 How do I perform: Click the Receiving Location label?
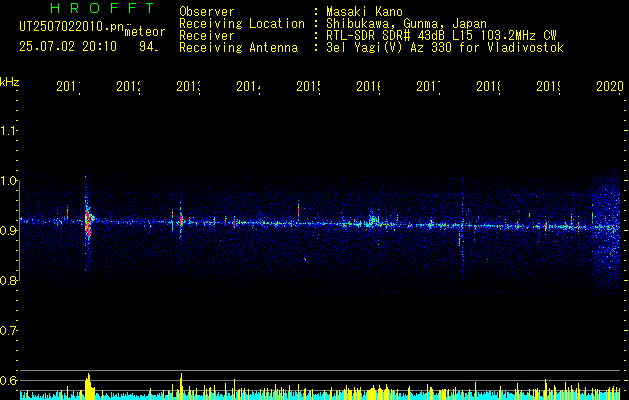[x=242, y=24]
